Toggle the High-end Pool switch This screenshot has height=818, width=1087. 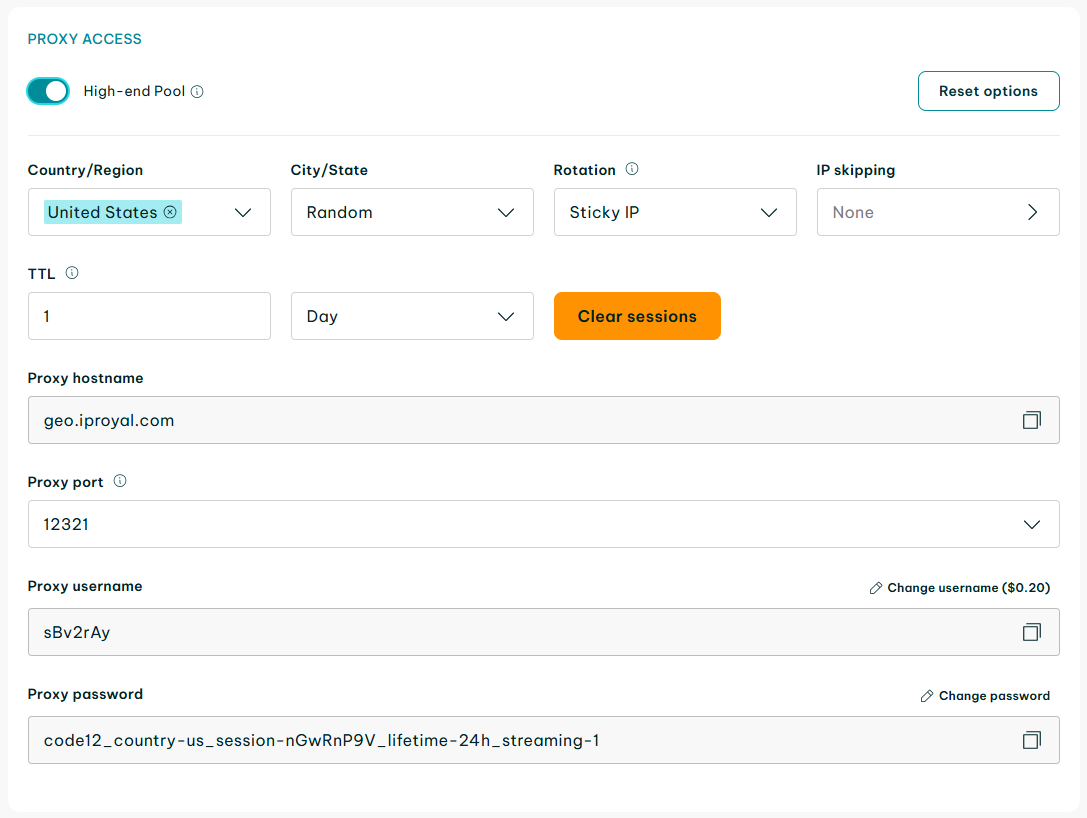48,91
